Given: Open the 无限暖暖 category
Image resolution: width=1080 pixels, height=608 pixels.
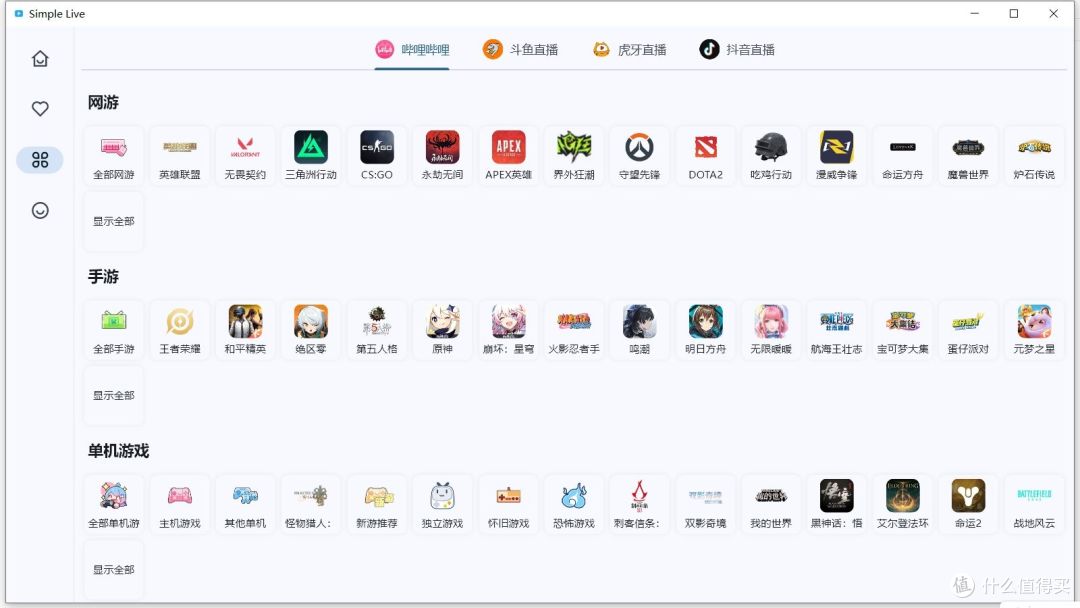Looking at the screenshot, I should [x=771, y=330].
